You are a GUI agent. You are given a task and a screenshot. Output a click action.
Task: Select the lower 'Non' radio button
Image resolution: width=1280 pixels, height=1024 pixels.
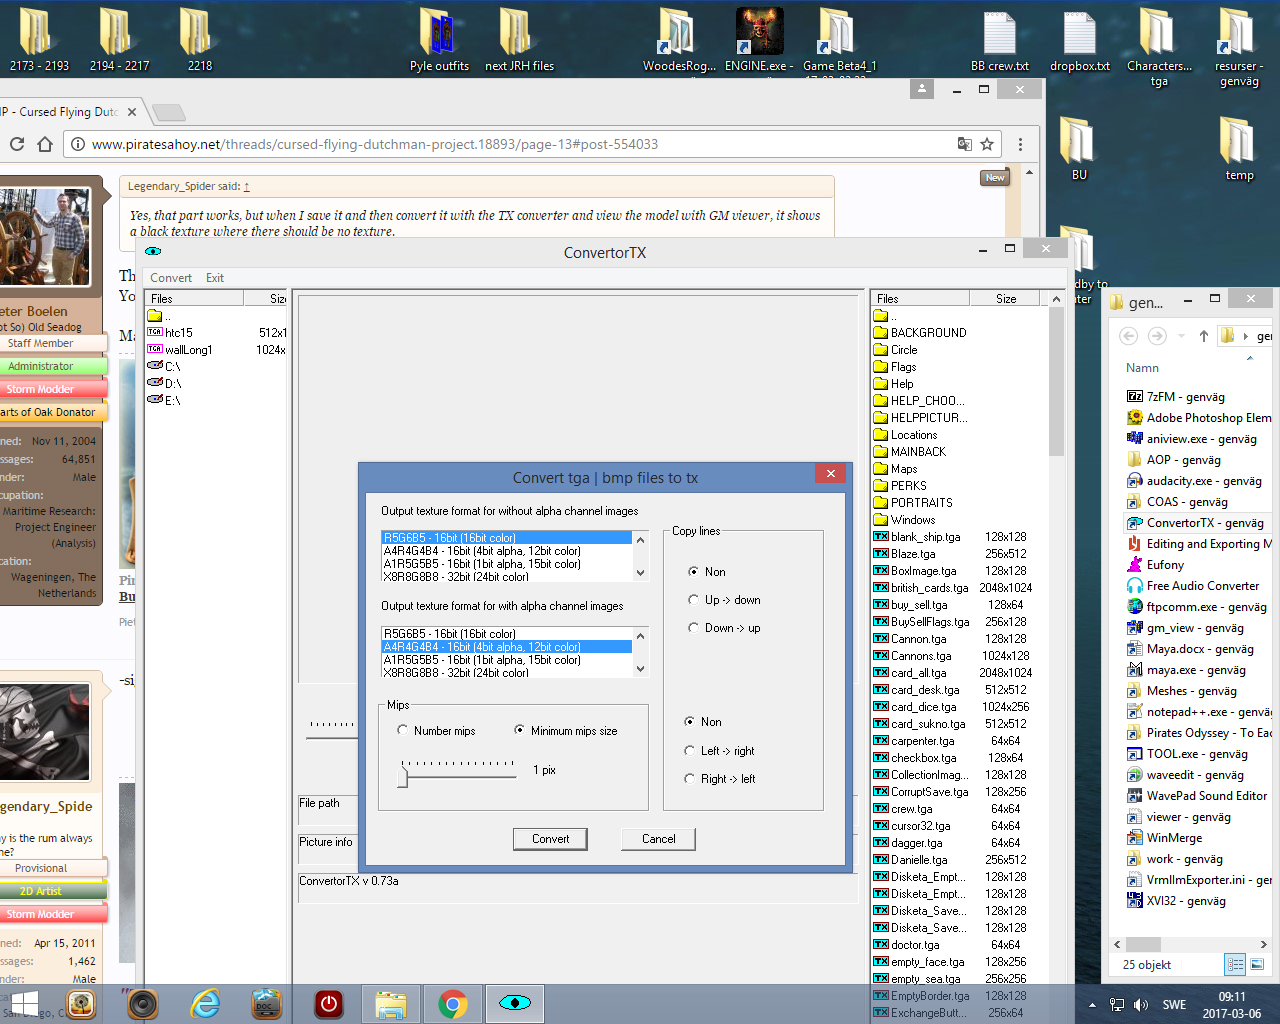(689, 722)
